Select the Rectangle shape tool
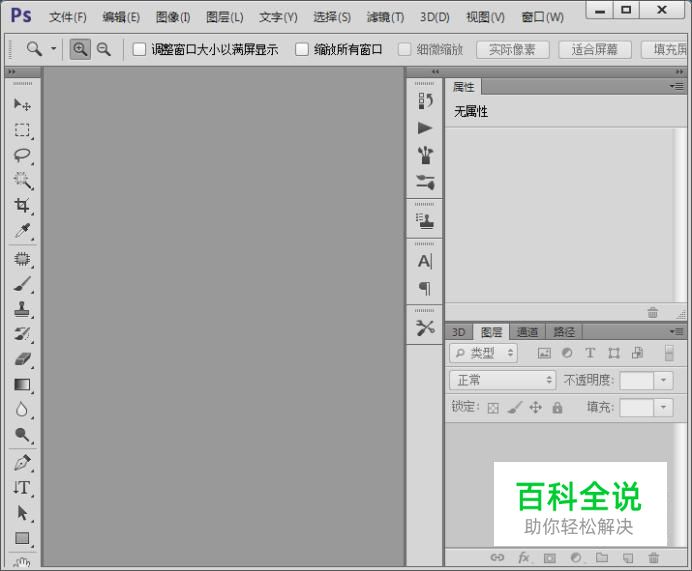This screenshot has height=571, width=692. [x=22, y=538]
